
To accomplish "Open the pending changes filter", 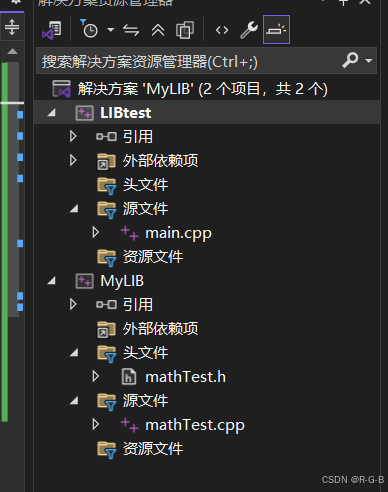I will [89, 29].
